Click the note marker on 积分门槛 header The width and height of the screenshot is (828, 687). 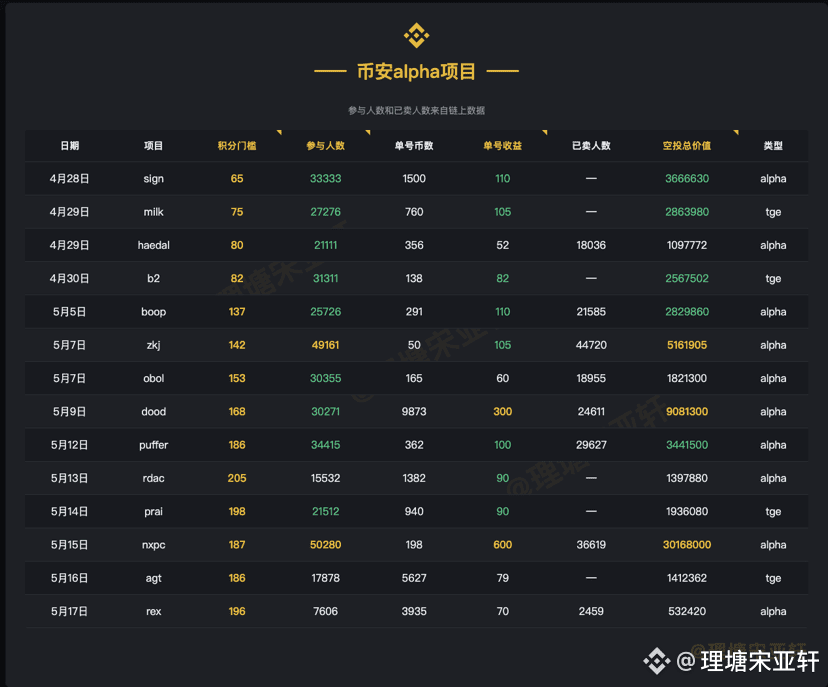click(x=279, y=132)
